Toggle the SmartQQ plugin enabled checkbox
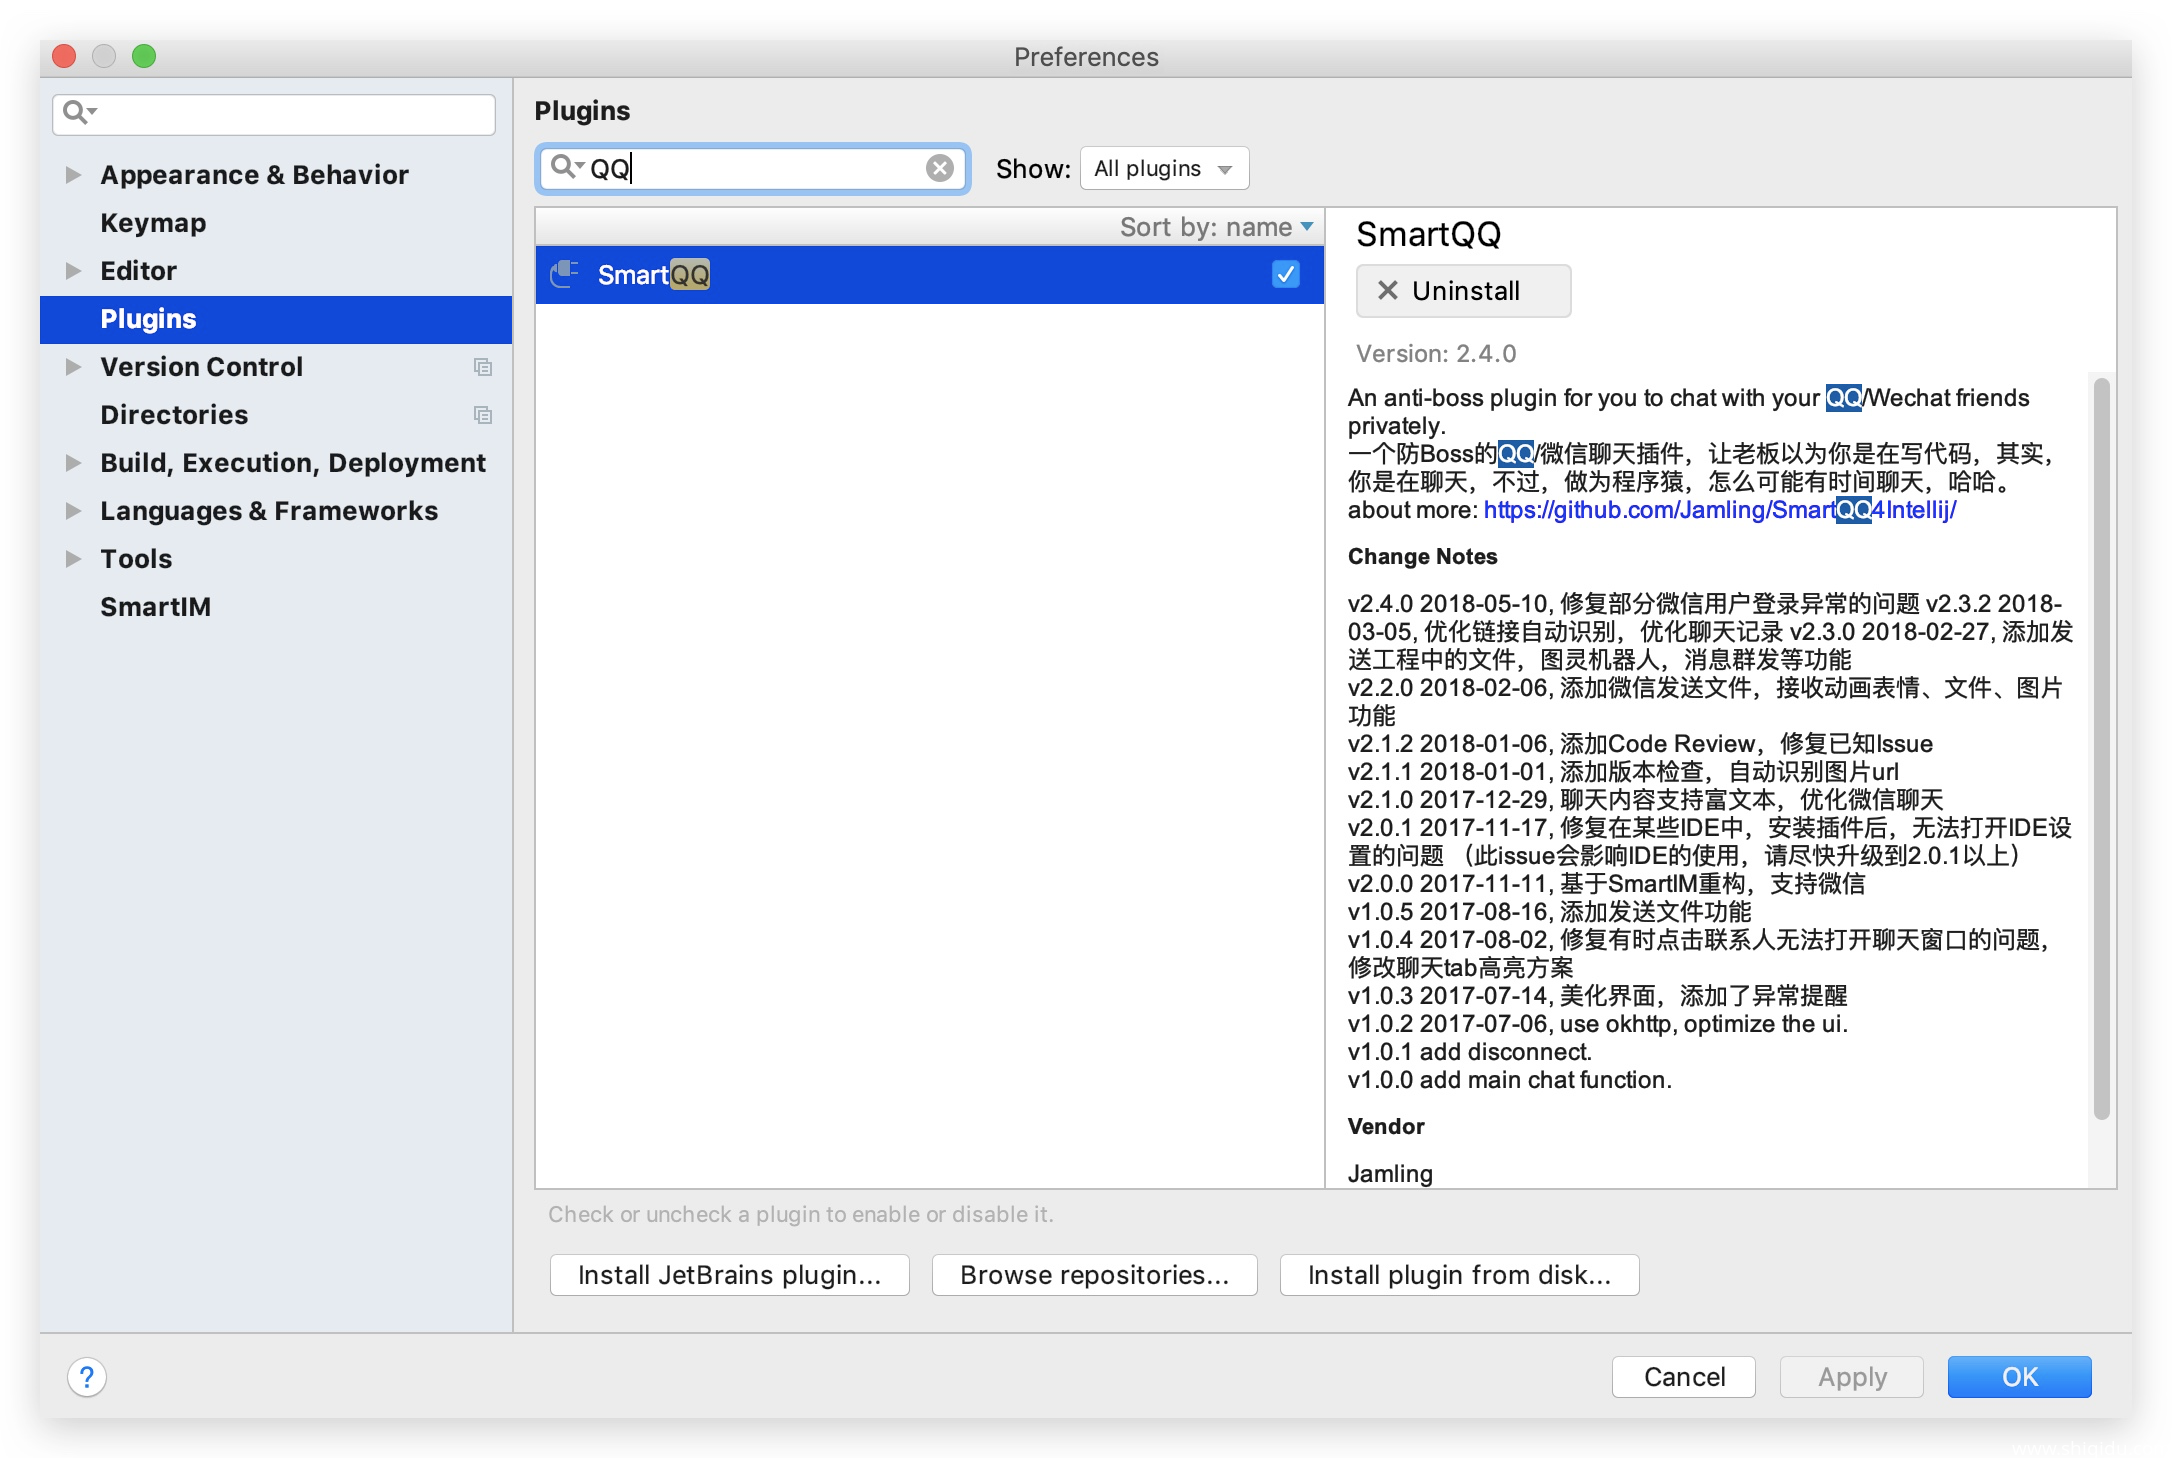Screen dimensions: 2172x1458 [x=1287, y=273]
